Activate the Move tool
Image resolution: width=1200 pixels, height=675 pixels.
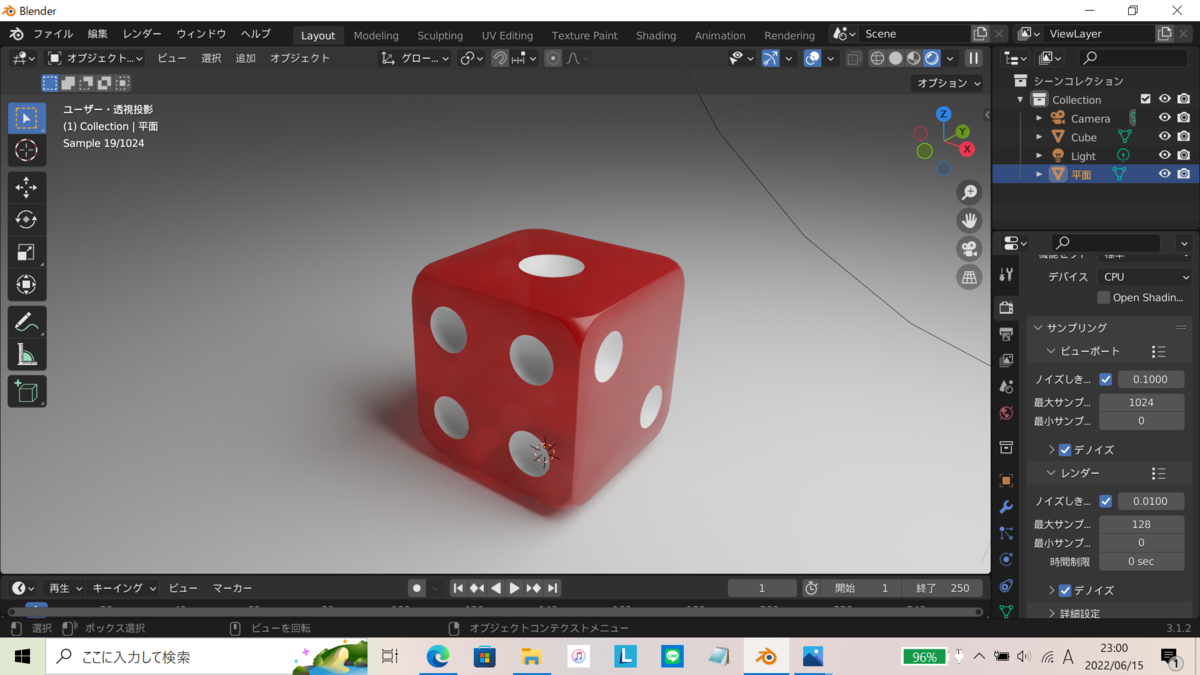point(27,187)
